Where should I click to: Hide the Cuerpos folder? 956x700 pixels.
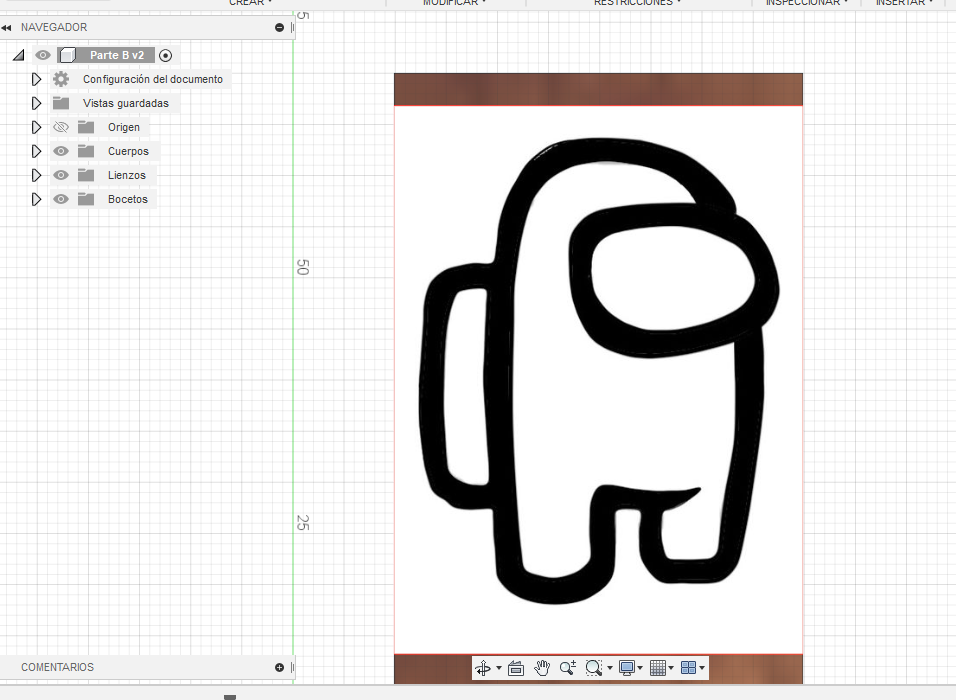coord(61,151)
